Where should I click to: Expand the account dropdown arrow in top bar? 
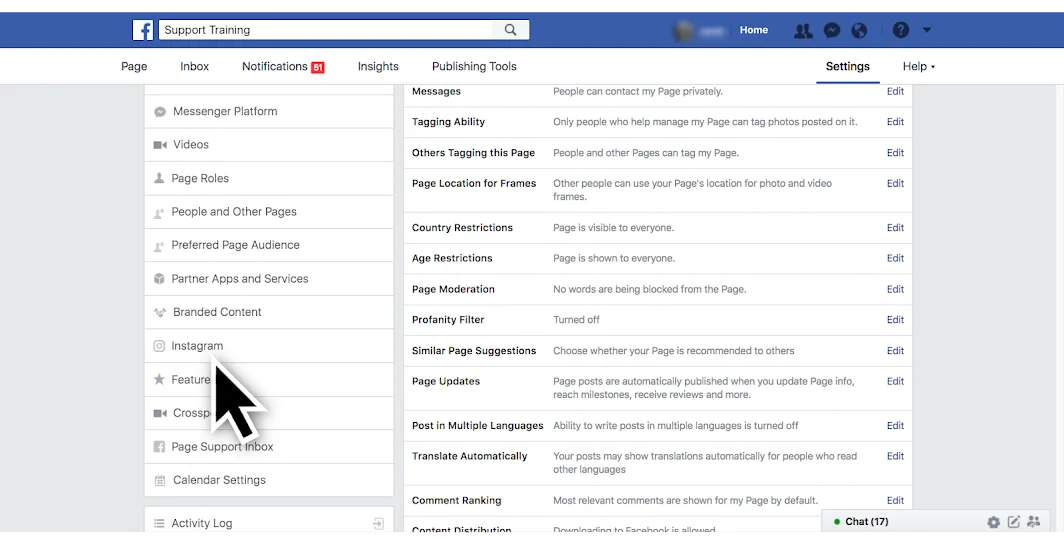tap(927, 30)
